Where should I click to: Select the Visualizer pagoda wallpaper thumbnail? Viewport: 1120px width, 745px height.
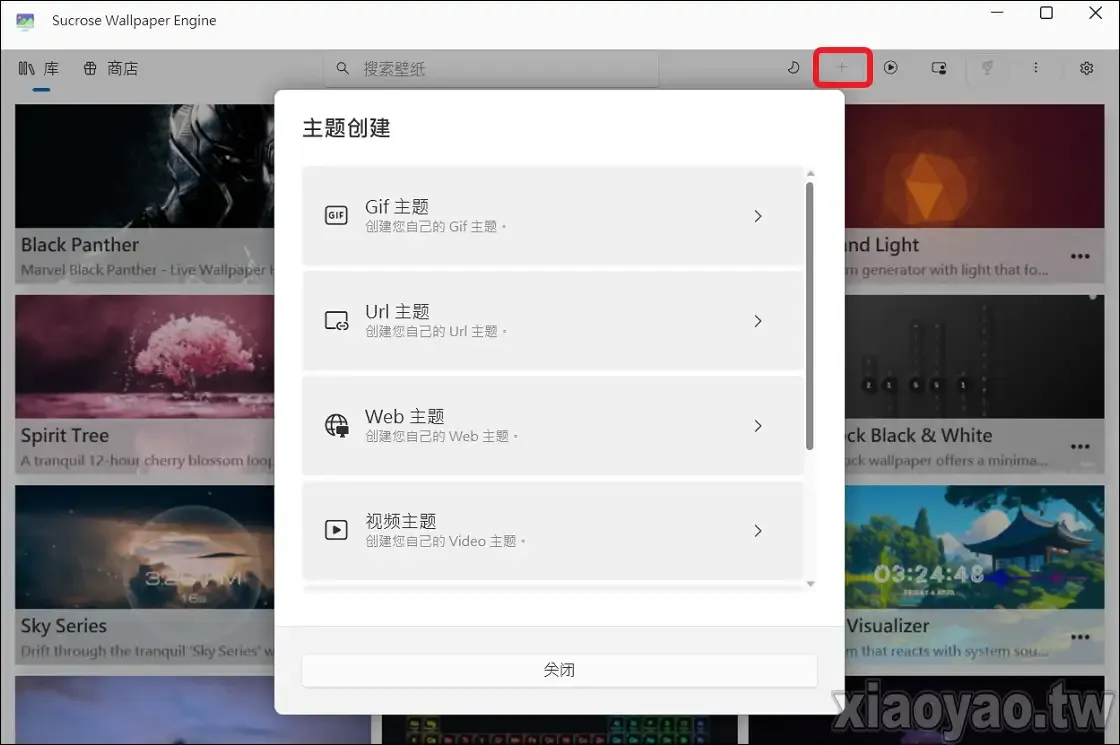click(x=974, y=547)
